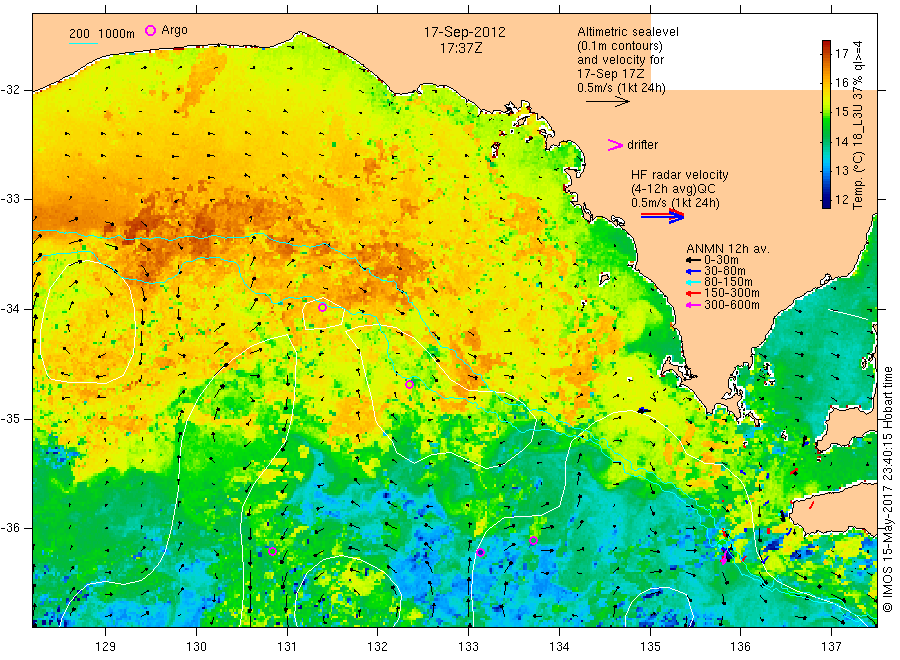Click the '17:37Z' time label
The height and width of the screenshot is (660, 900).
coord(461,49)
